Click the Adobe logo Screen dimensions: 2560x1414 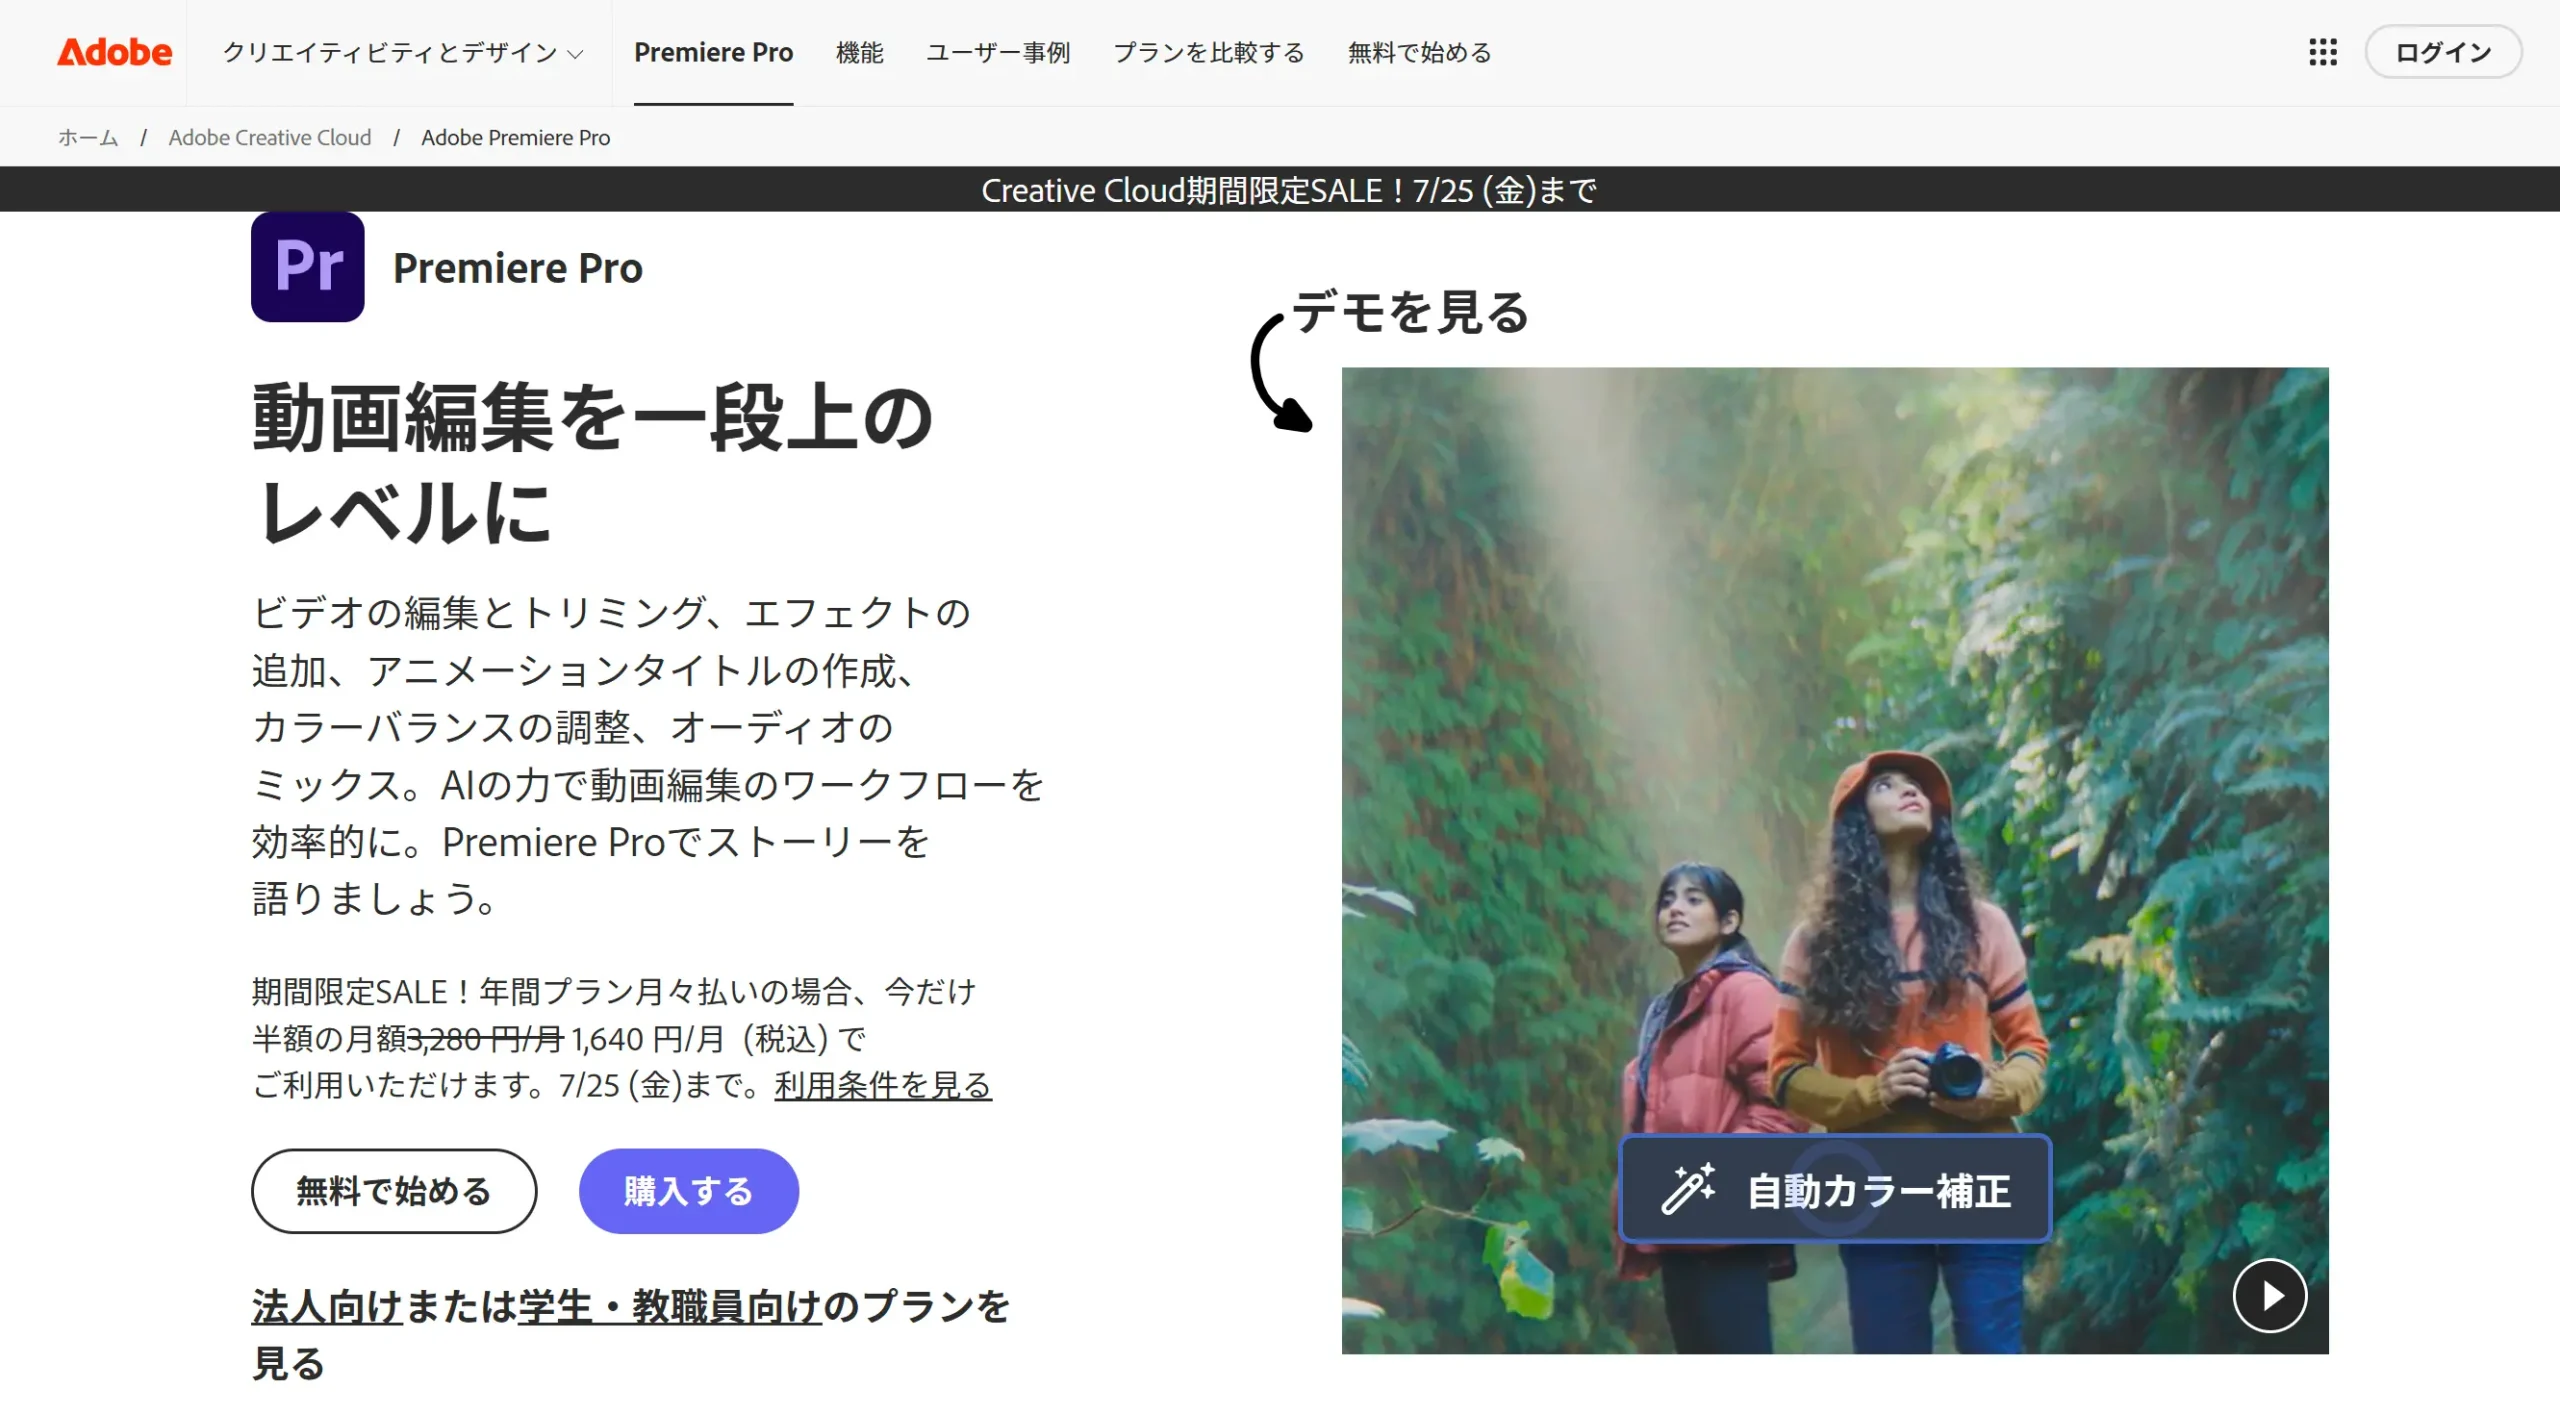pos(114,52)
